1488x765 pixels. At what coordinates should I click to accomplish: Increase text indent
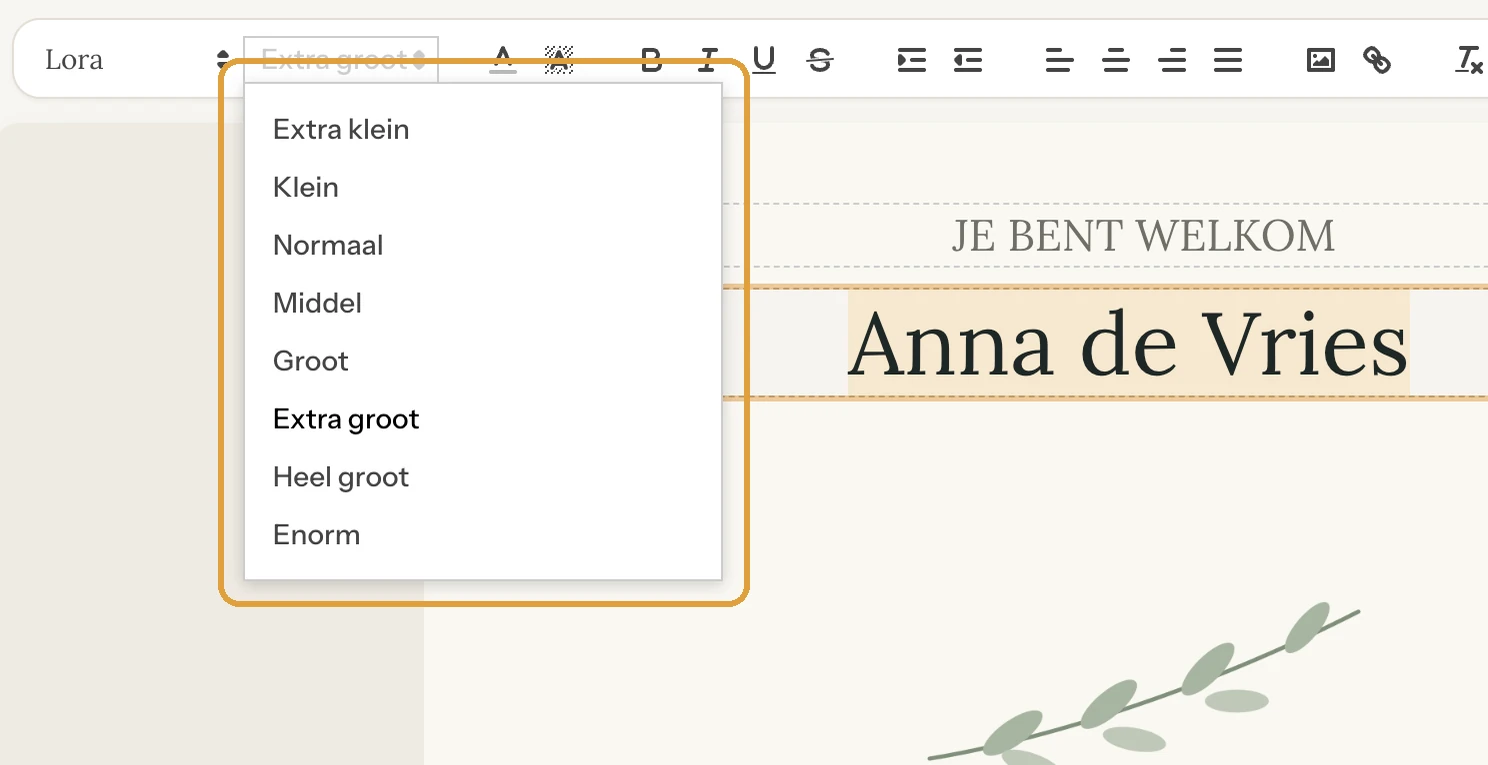tap(912, 60)
